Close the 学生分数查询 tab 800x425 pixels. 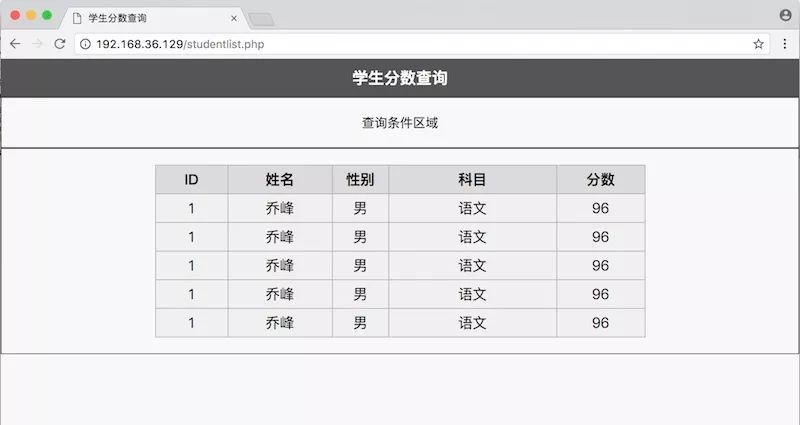[234, 18]
